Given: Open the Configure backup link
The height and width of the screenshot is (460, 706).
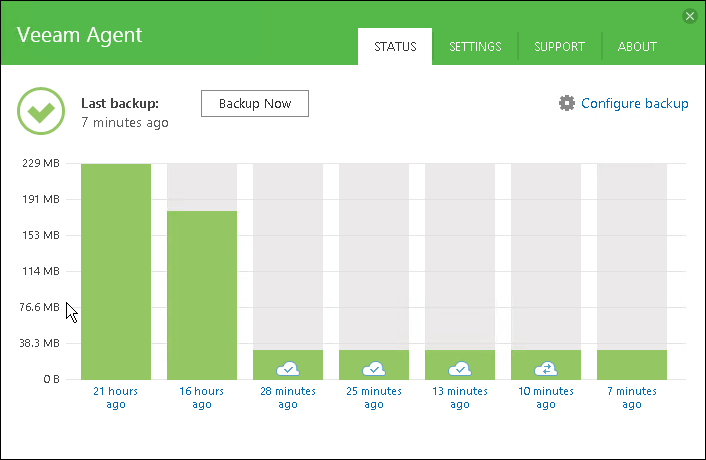Looking at the screenshot, I should click(634, 103).
